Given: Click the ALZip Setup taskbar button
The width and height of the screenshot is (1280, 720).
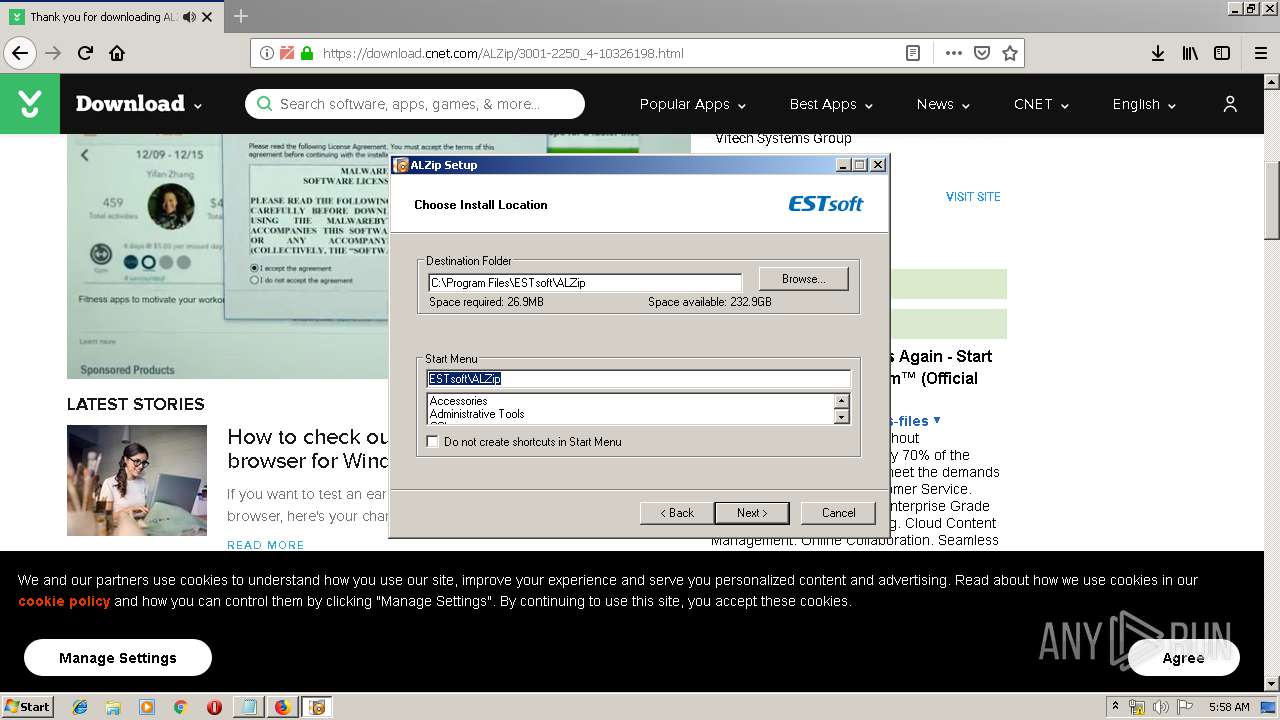Looking at the screenshot, I should click(317, 707).
